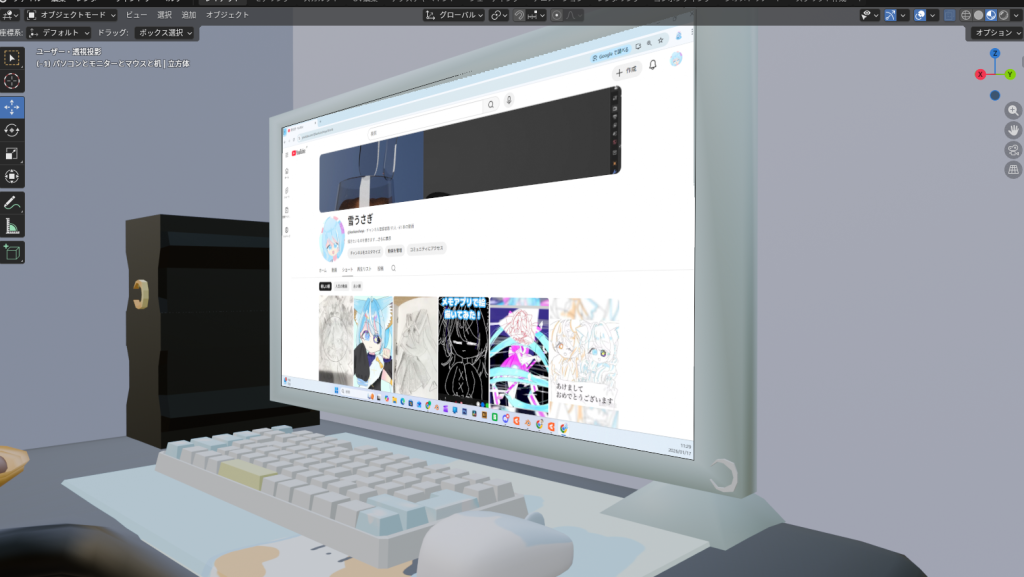1024x577 pixels.
Task: Click the hand pan icon on the right
Action: coord(1012,130)
